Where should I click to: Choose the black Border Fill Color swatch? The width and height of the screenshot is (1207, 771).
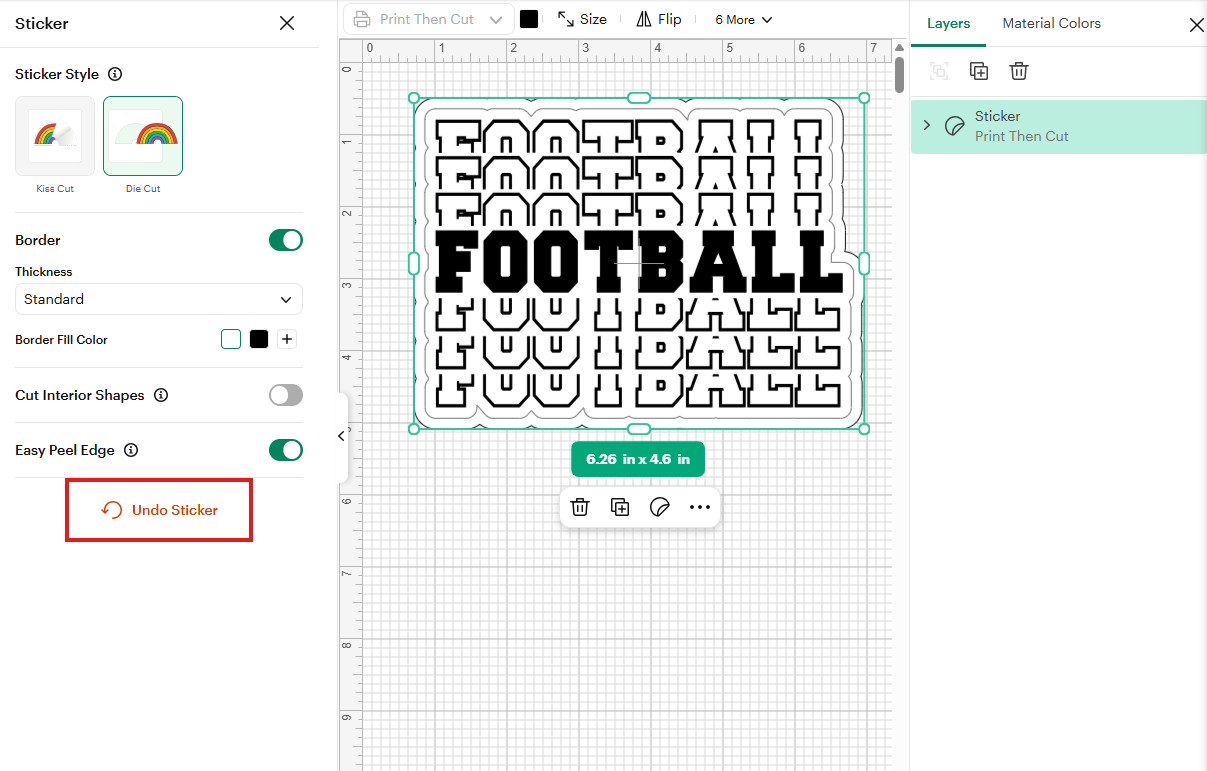[x=259, y=339]
